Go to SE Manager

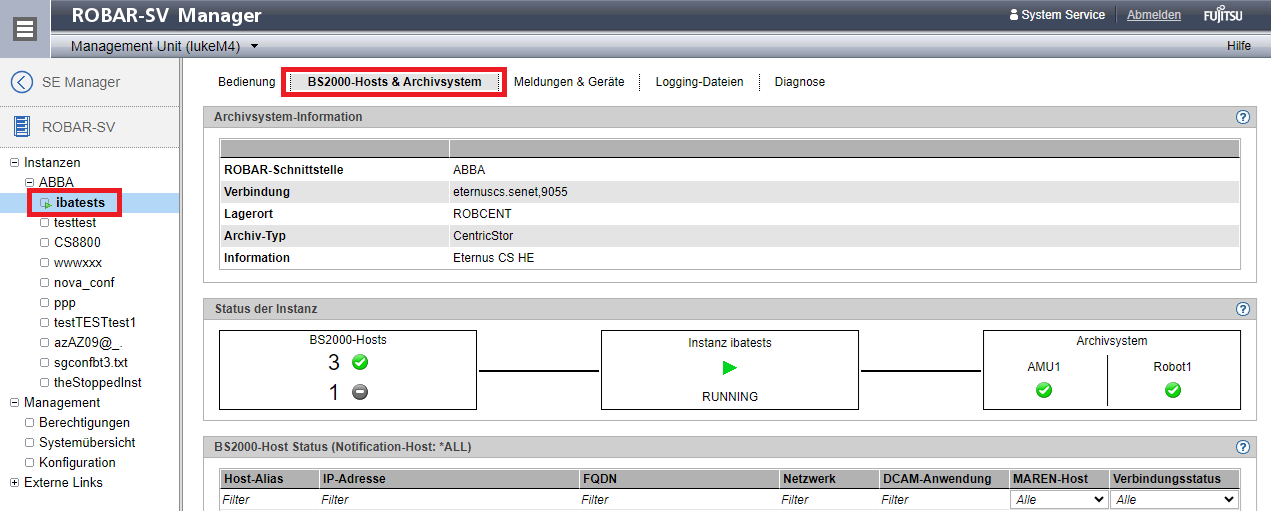tap(81, 82)
